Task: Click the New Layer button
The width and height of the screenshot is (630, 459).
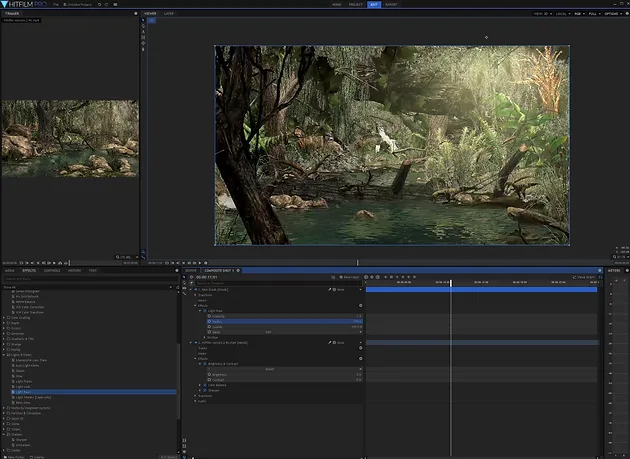Action: coord(349,277)
